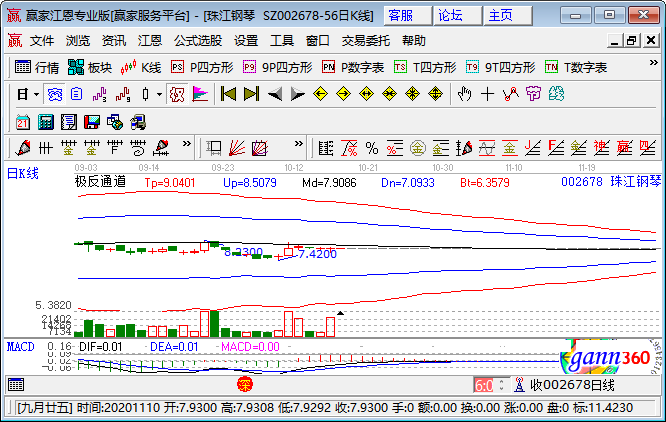The image size is (666, 422).
Task: Click the Gann square with fan icon
Action: point(260,148)
